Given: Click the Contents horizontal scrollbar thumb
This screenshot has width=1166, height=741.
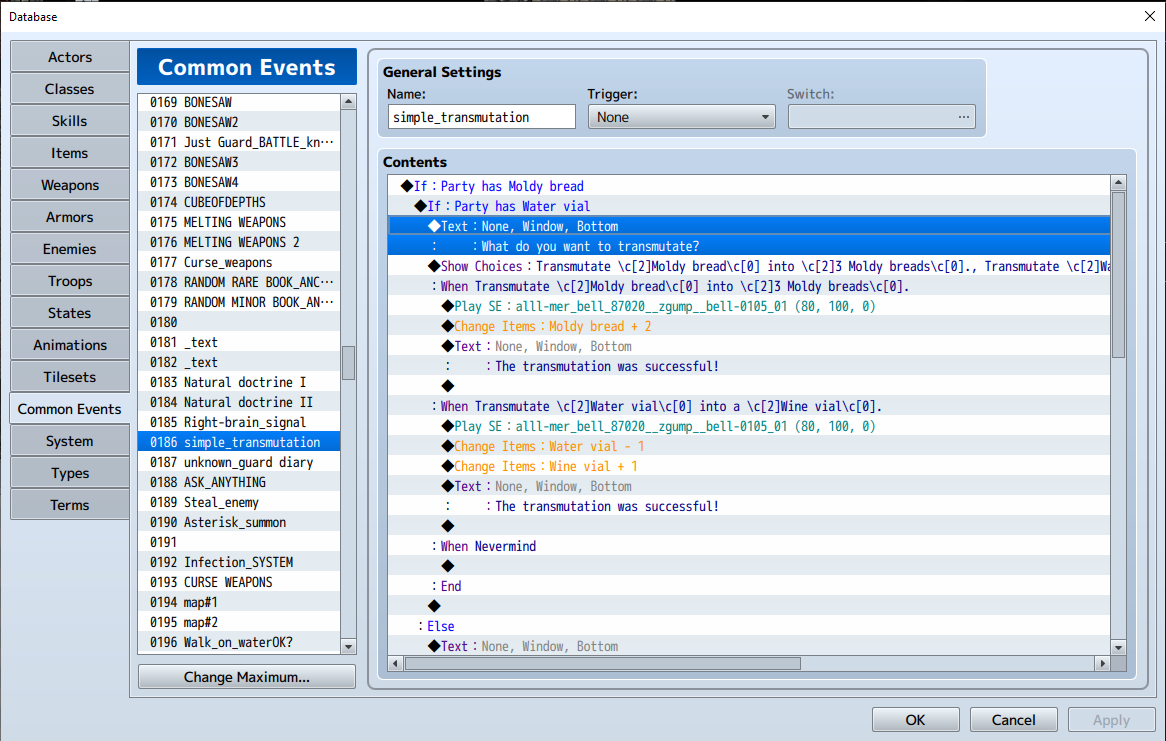Looking at the screenshot, I should [x=602, y=663].
